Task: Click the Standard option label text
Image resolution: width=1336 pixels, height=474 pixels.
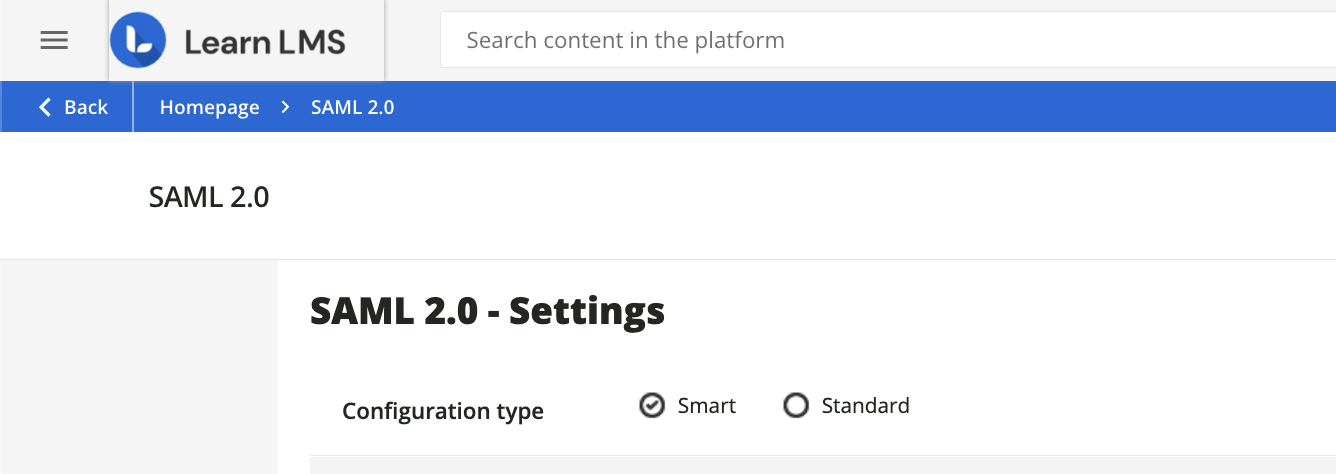Action: coord(865,406)
